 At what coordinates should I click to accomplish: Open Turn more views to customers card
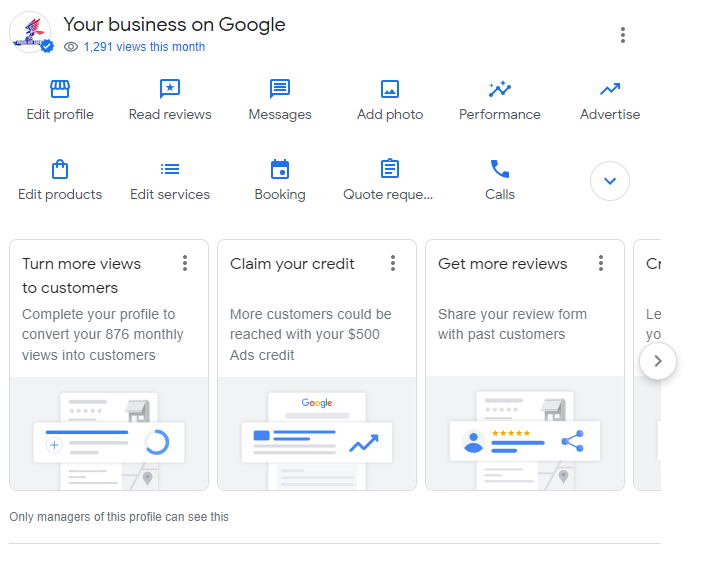tap(109, 365)
